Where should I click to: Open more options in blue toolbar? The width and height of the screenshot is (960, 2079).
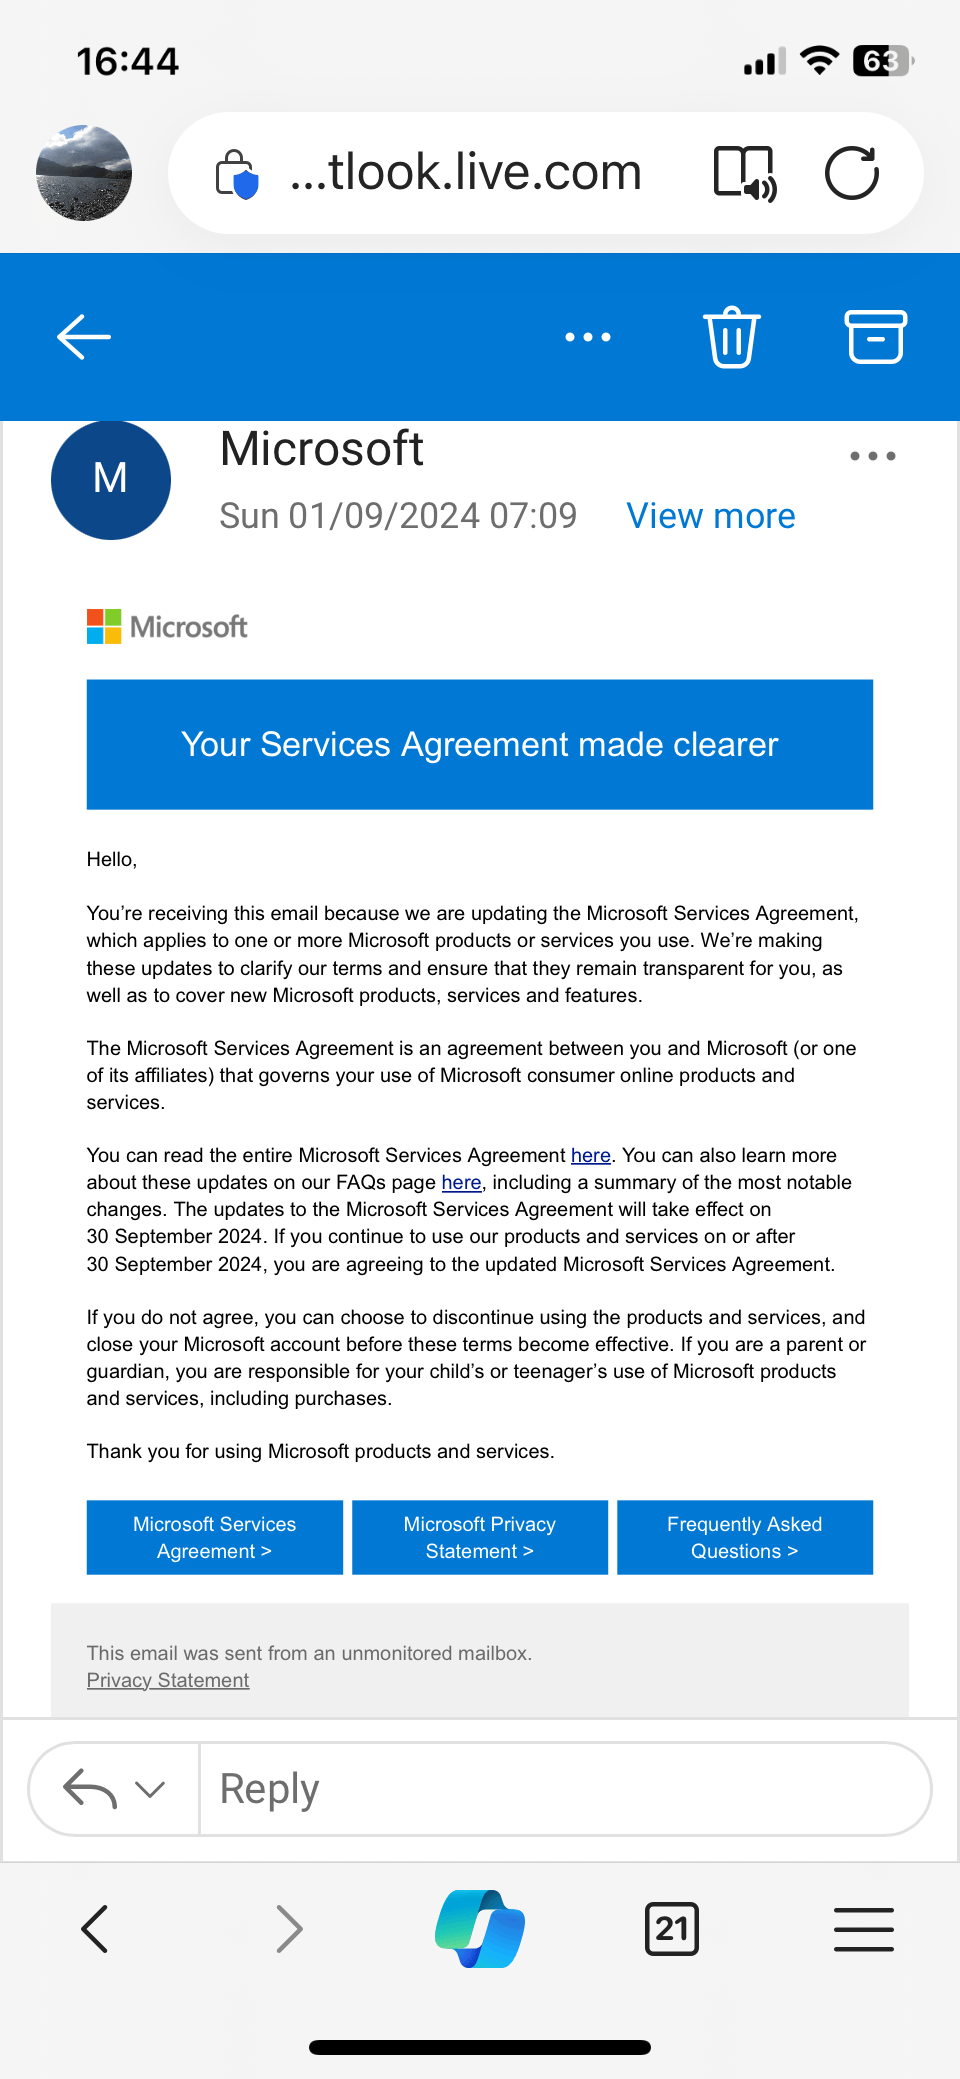click(x=588, y=337)
